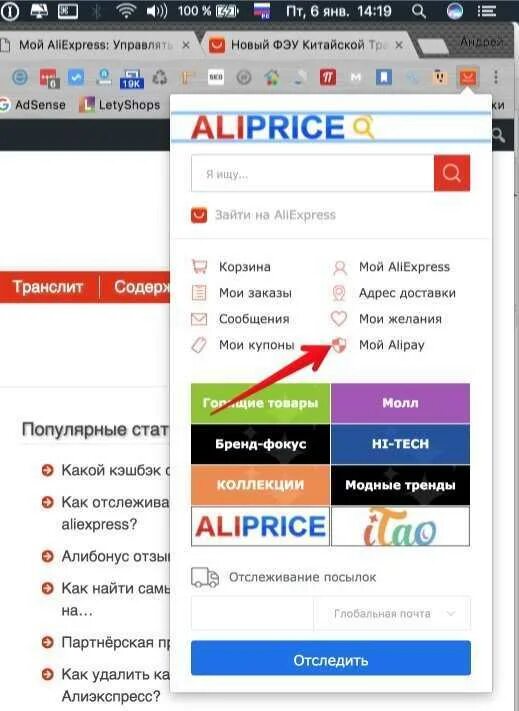Open the Мой Alipay shield icon
Image resolution: width=519 pixels, height=711 pixels.
pos(339,345)
